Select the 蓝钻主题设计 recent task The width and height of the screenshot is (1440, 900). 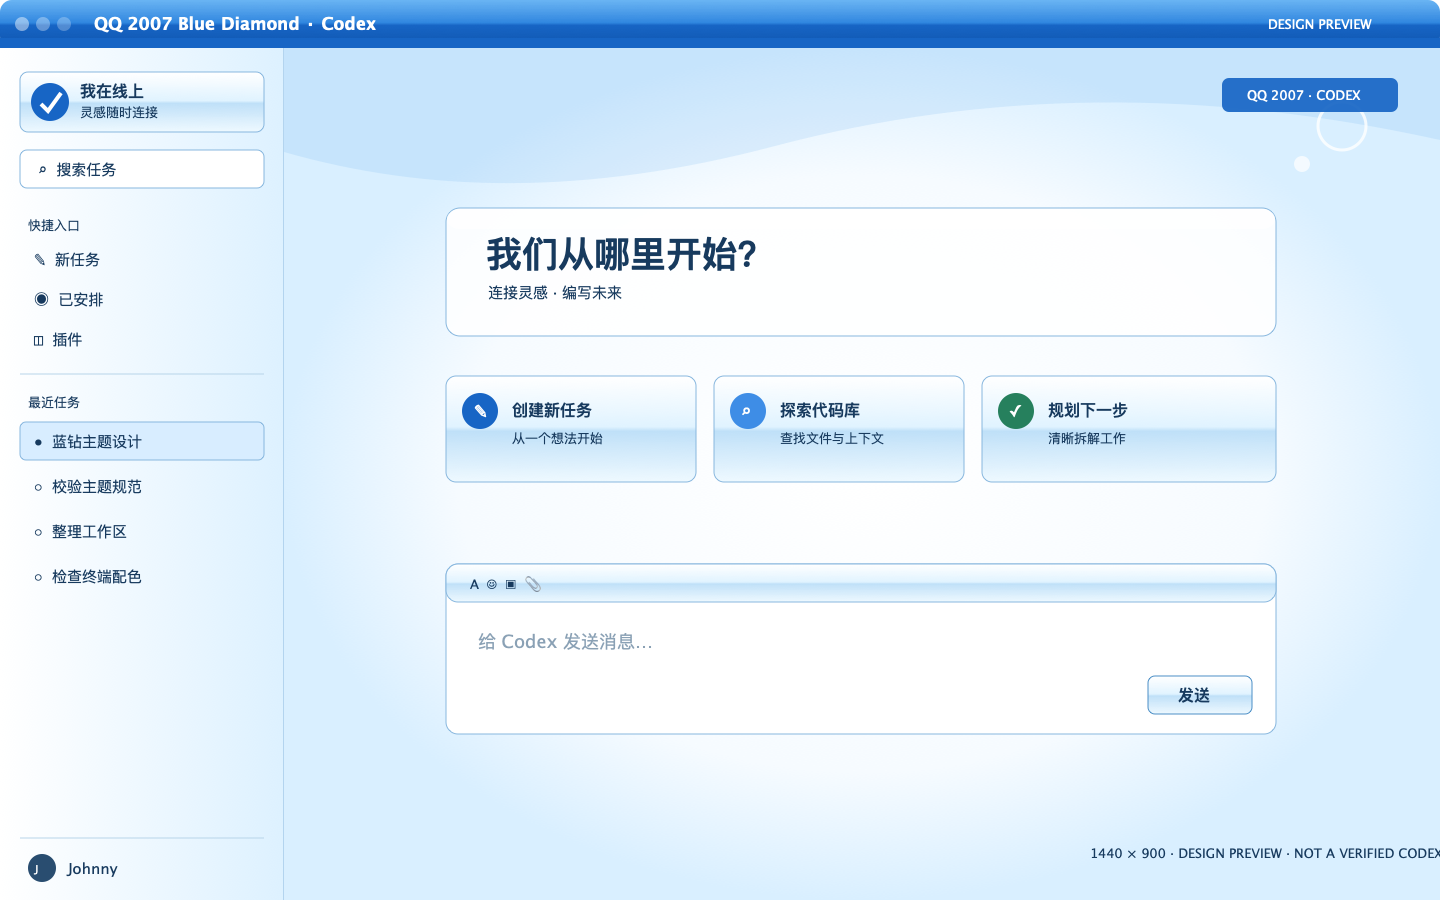pyautogui.click(x=142, y=441)
